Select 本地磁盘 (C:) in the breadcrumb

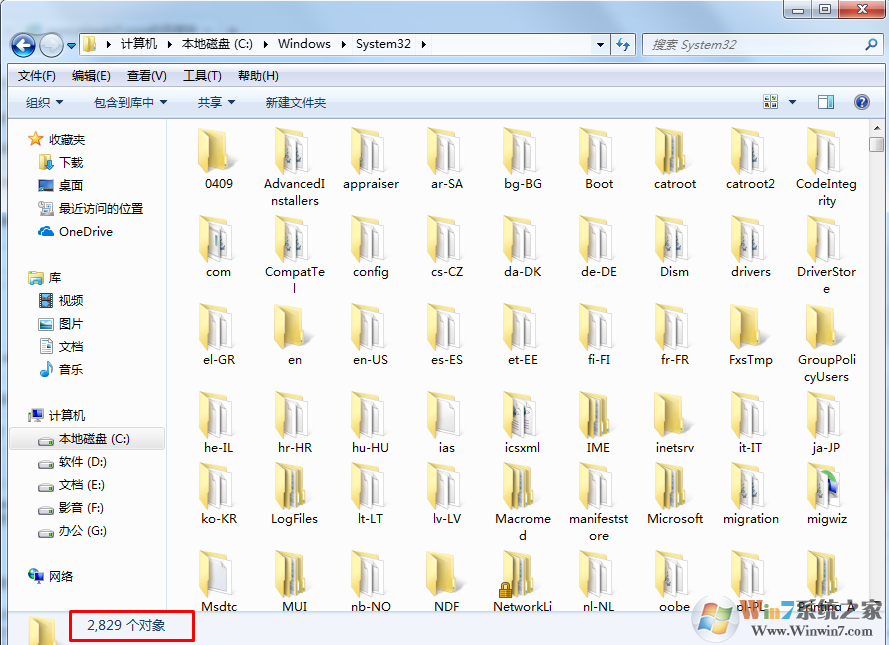point(217,44)
